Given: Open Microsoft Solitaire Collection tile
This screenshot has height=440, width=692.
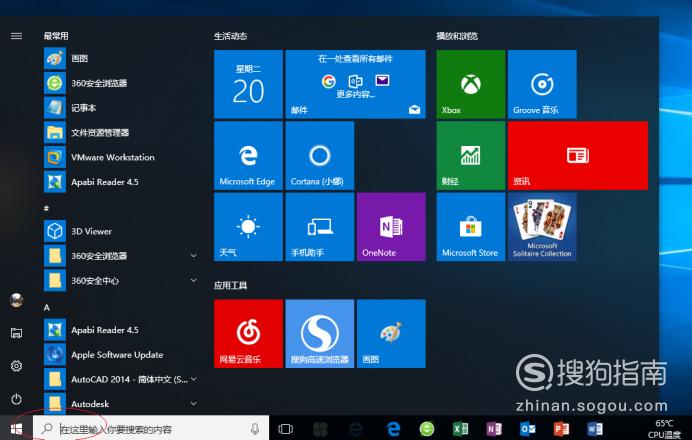Looking at the screenshot, I should click(x=542, y=227).
